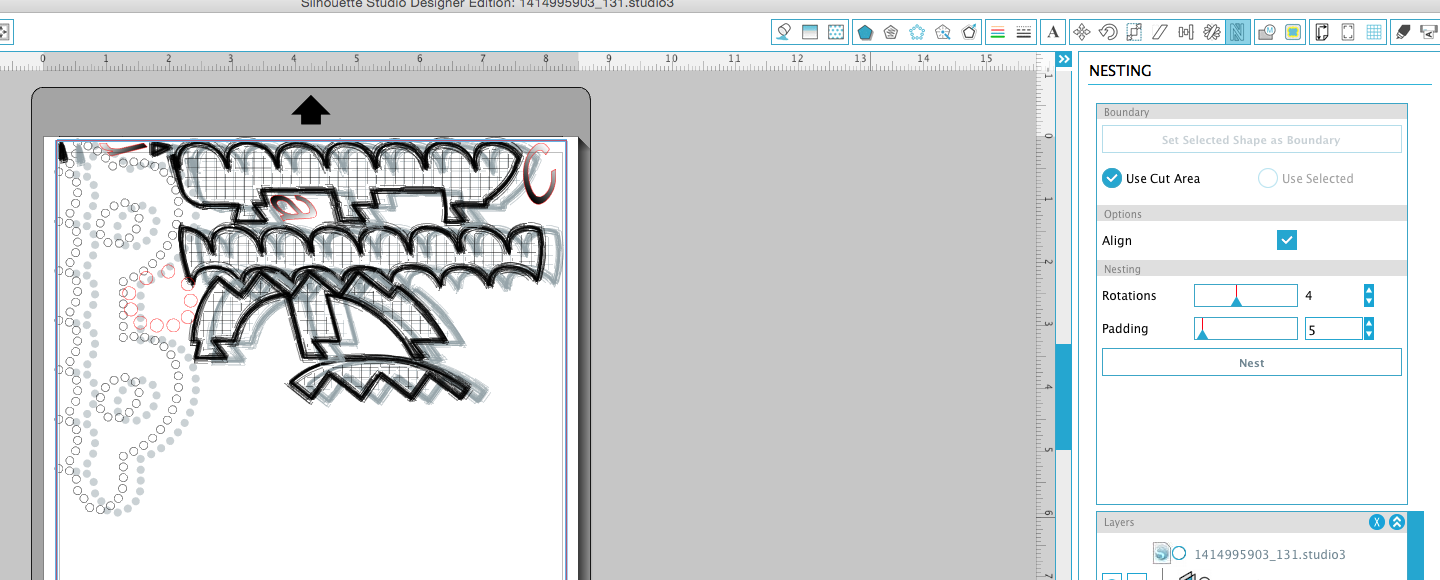Open the Line Style options
The image size is (1440, 580).
click(x=1023, y=31)
